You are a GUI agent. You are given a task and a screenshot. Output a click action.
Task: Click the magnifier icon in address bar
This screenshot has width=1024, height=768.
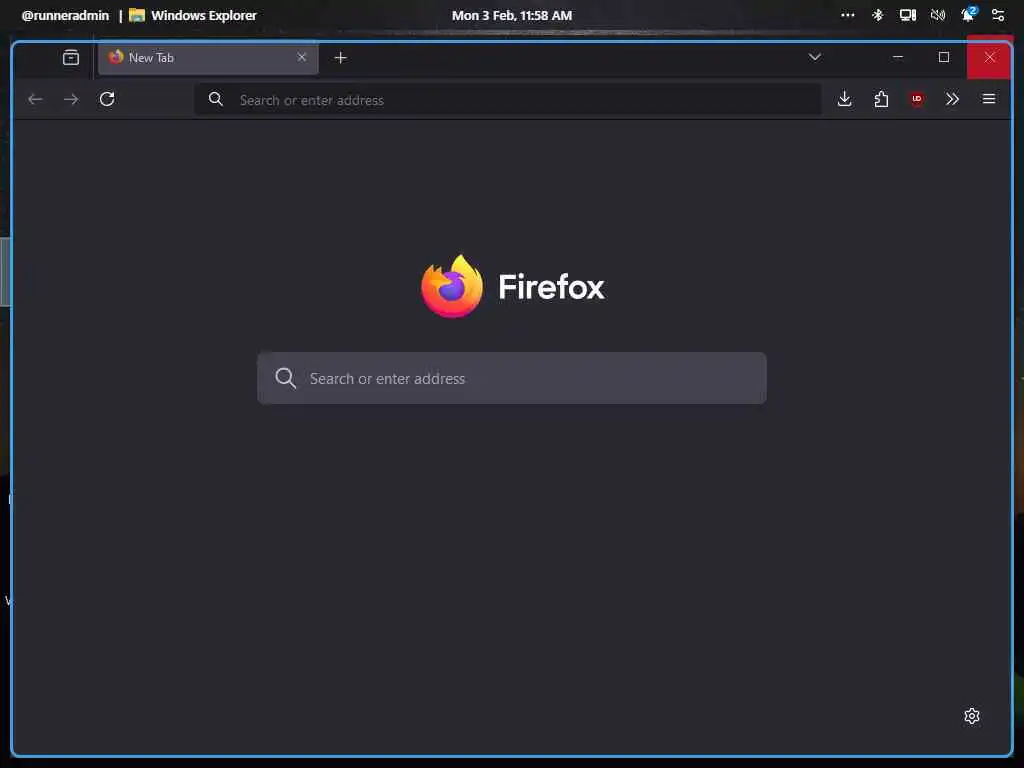pos(216,99)
